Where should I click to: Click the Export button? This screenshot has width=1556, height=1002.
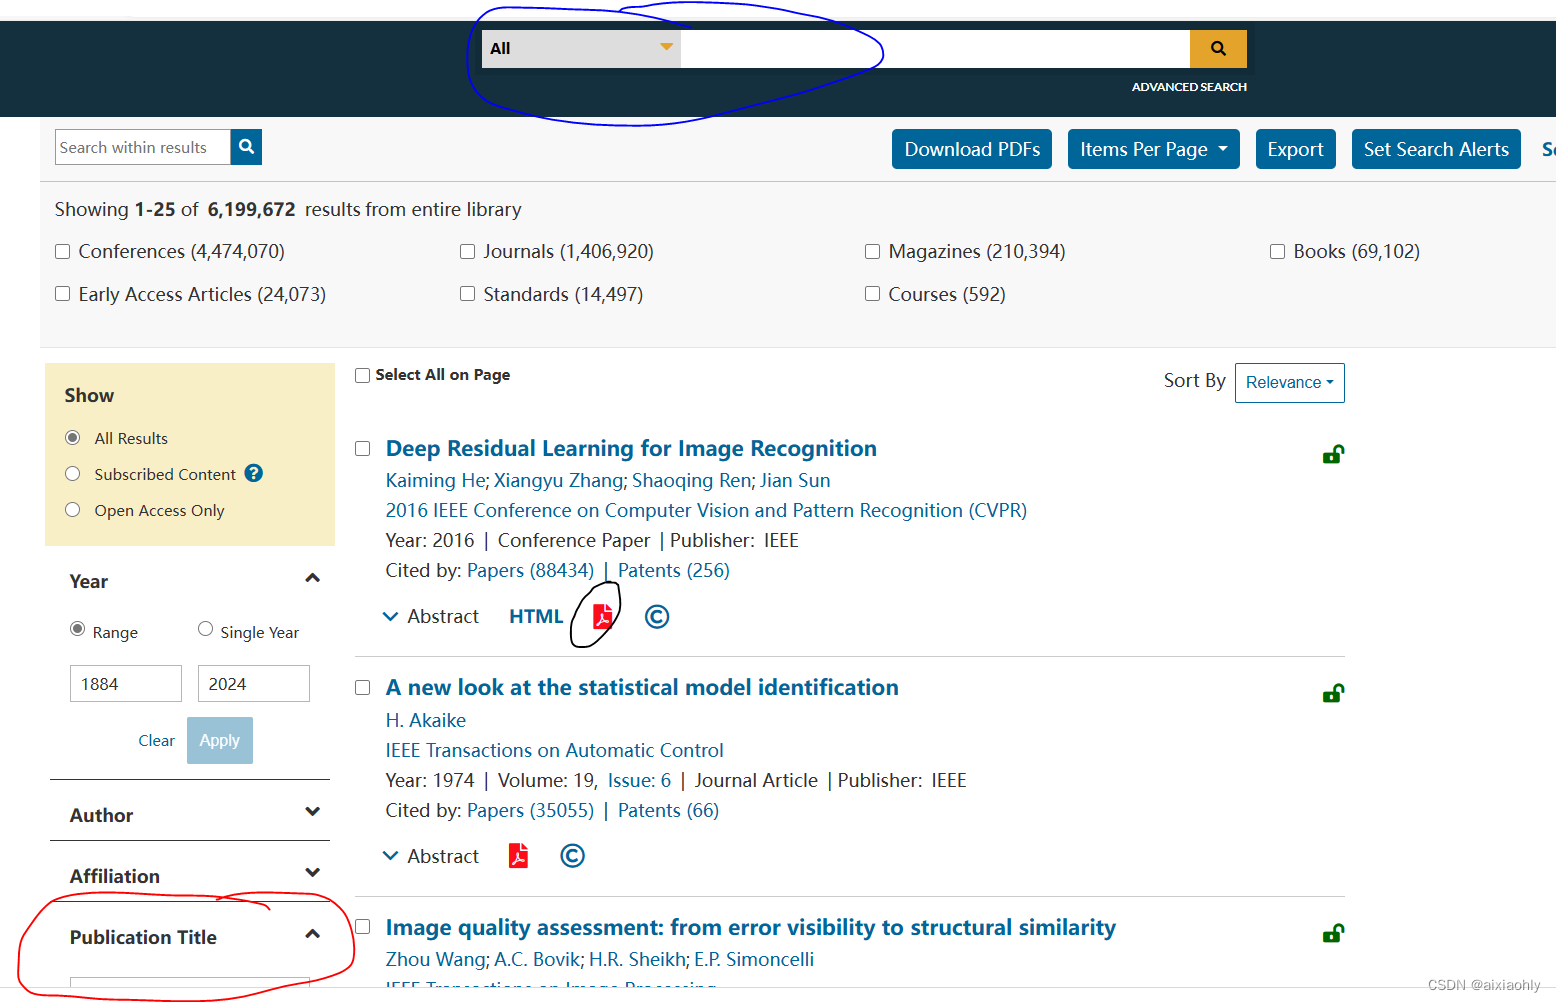(x=1295, y=149)
